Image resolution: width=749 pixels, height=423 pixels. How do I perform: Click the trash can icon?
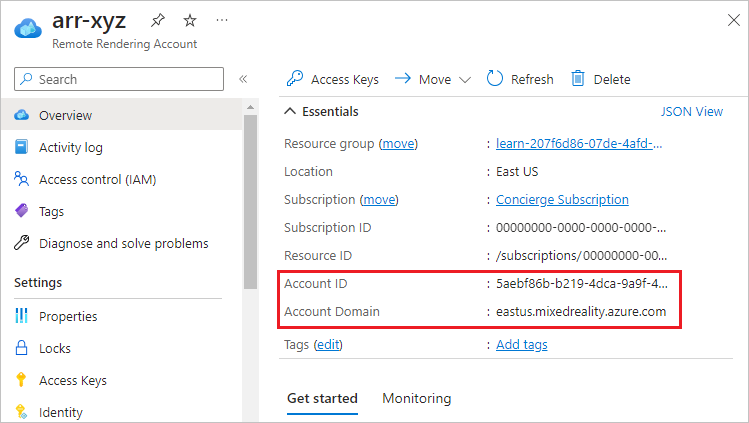click(x=578, y=78)
